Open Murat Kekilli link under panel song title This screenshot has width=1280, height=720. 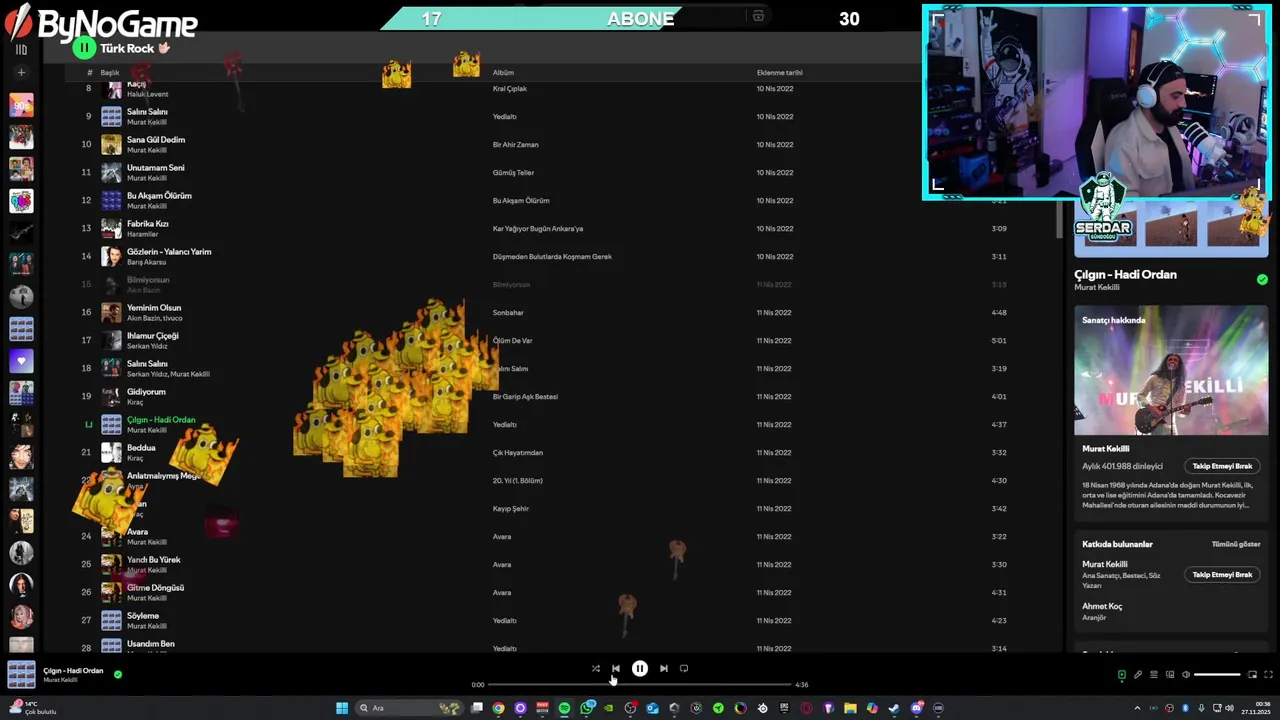pos(1097,288)
